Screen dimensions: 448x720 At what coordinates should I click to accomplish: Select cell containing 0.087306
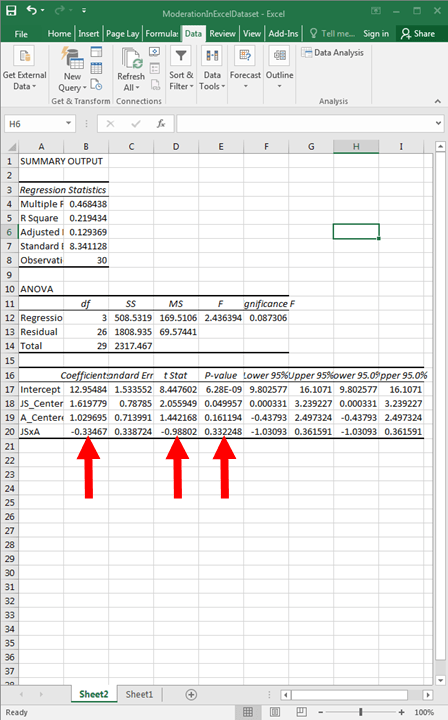[267, 318]
